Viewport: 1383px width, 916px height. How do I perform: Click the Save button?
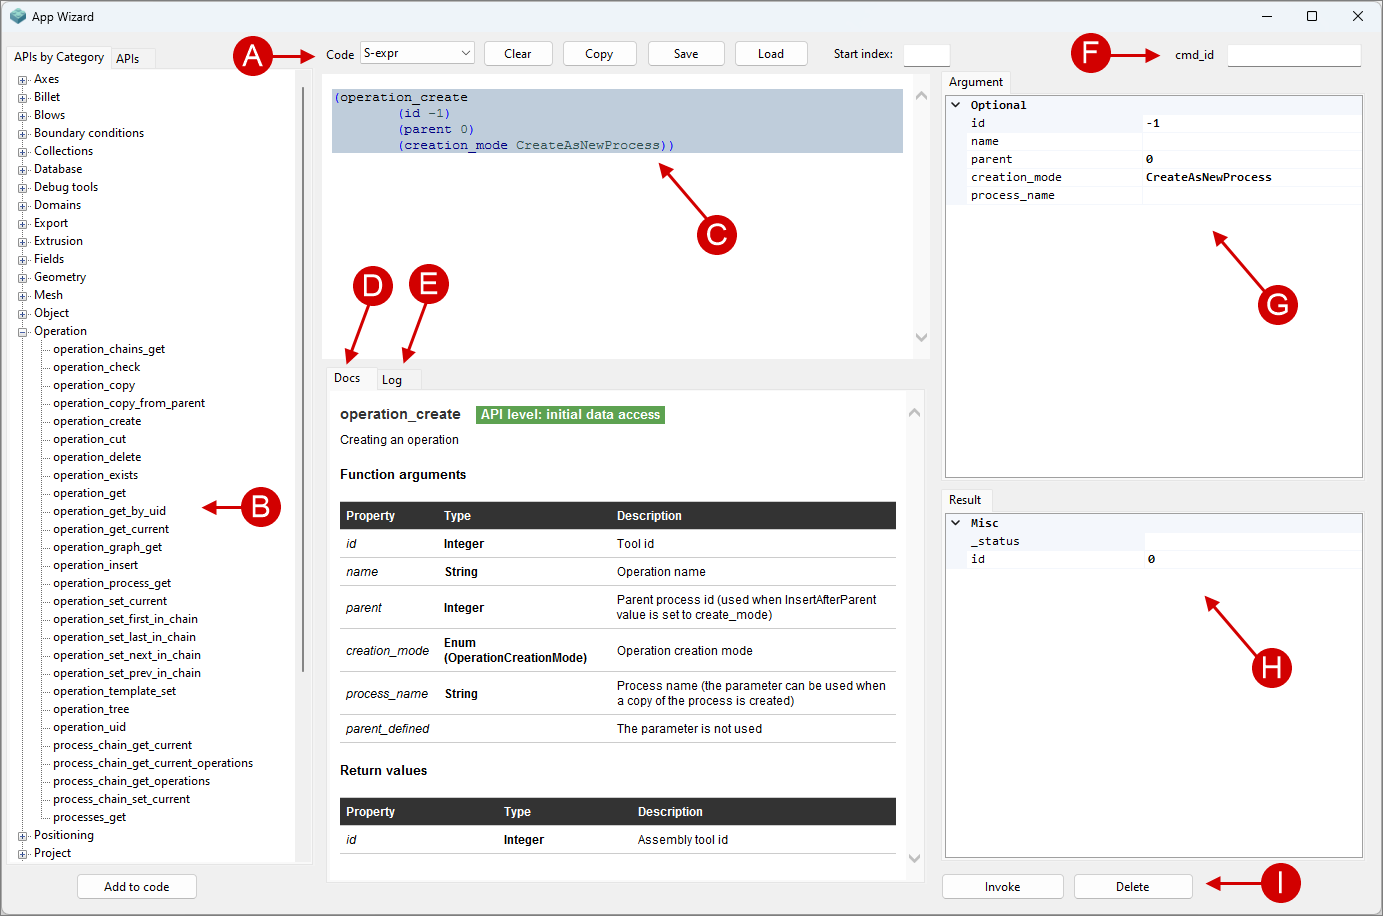pyautogui.click(x=686, y=54)
